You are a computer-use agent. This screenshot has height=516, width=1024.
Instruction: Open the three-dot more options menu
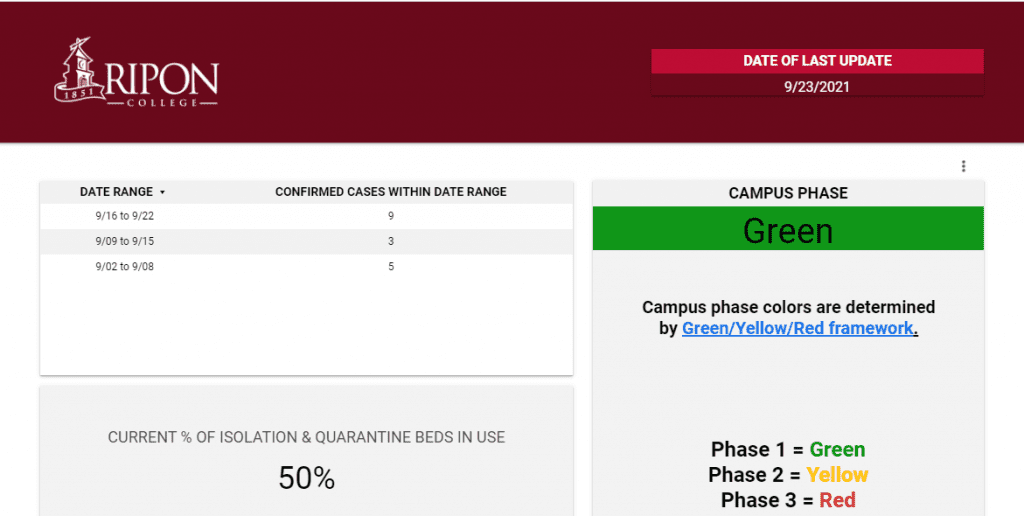(x=963, y=166)
